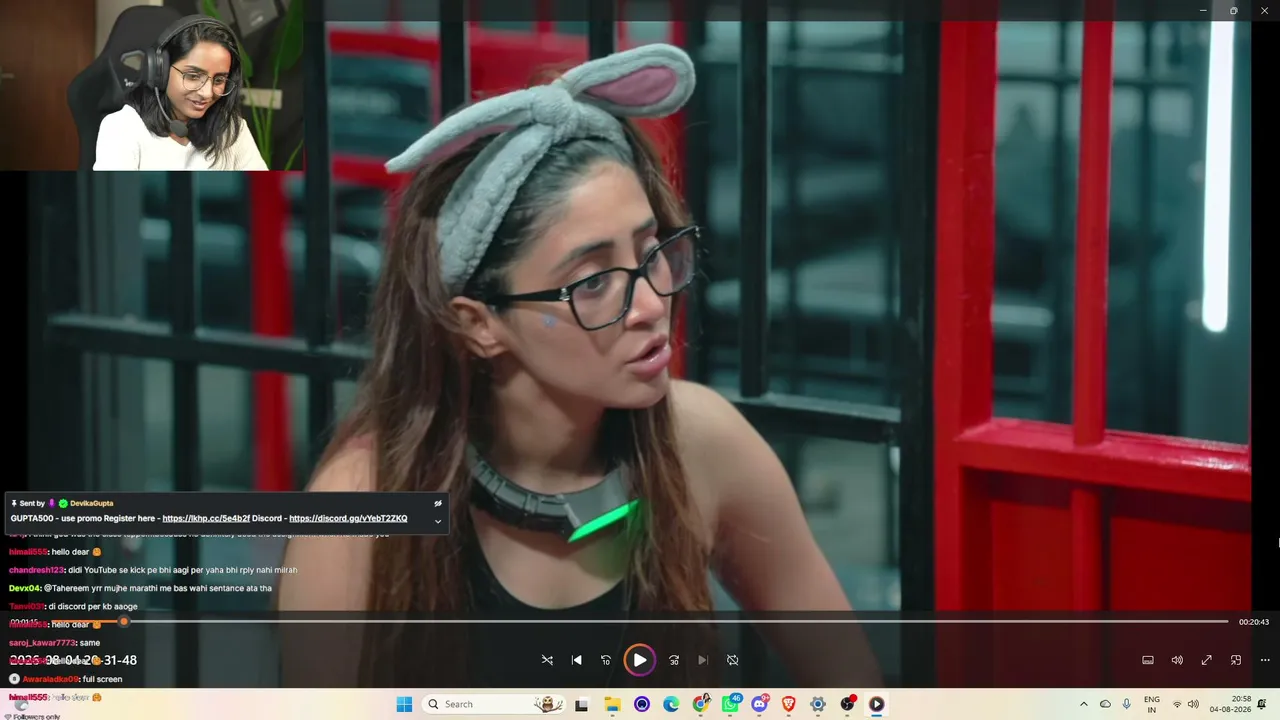1280x720 pixels.
Task: Open the purple circle app in taskbar
Action: point(642,704)
